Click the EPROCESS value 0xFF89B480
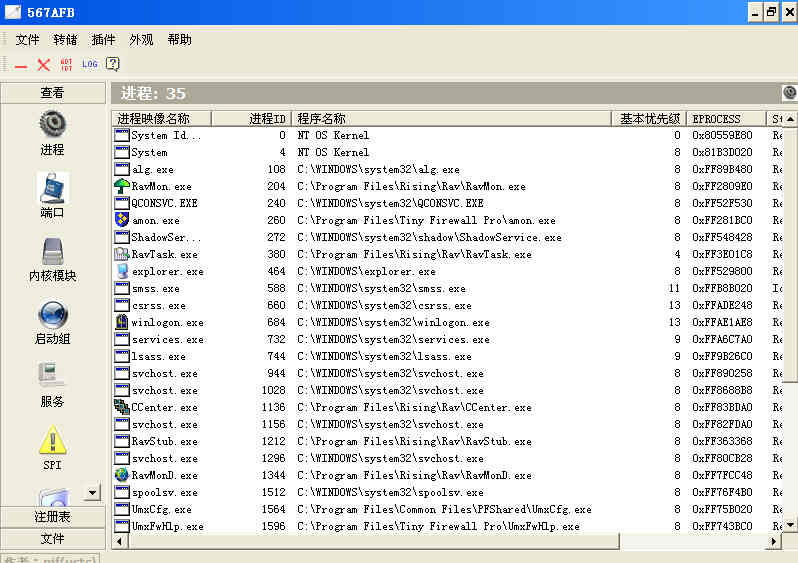This screenshot has height=563, width=798. point(722,169)
